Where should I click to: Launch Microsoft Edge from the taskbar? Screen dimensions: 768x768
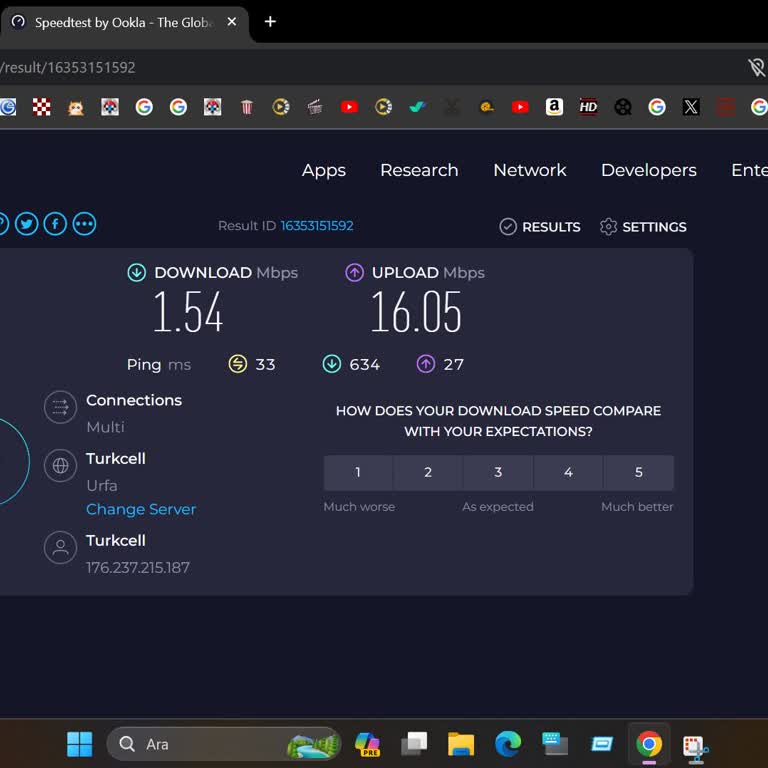[508, 744]
